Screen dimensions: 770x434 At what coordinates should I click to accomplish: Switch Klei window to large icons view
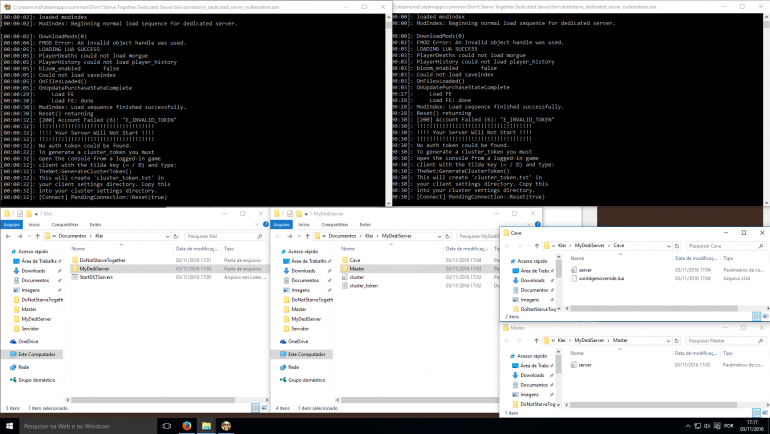pos(263,408)
